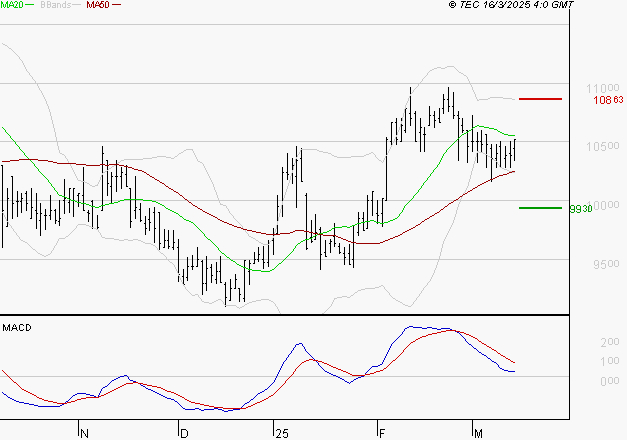The image size is (627, 440).
Task: Click the MA20 legend label
Action: (x=12, y=5)
